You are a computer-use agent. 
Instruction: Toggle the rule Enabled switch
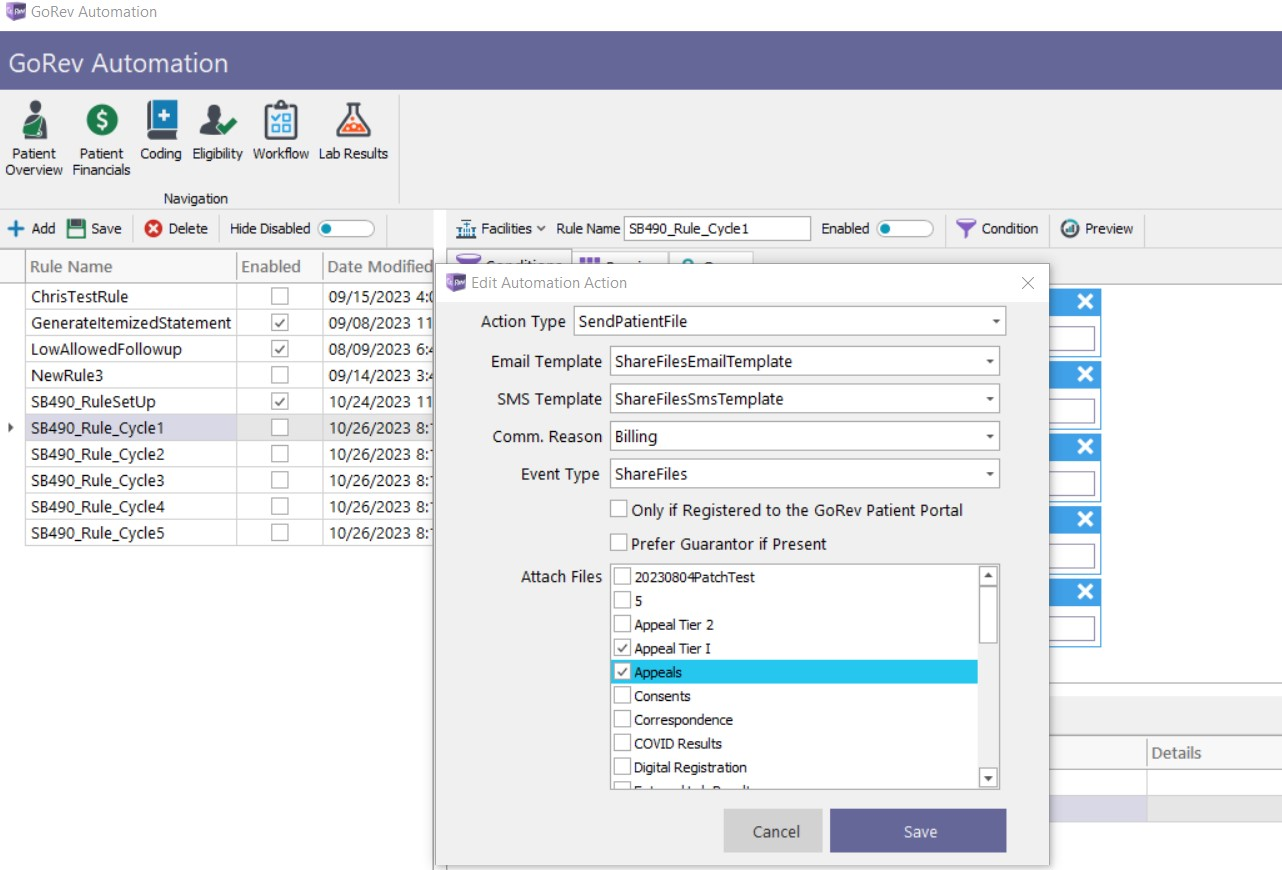904,228
